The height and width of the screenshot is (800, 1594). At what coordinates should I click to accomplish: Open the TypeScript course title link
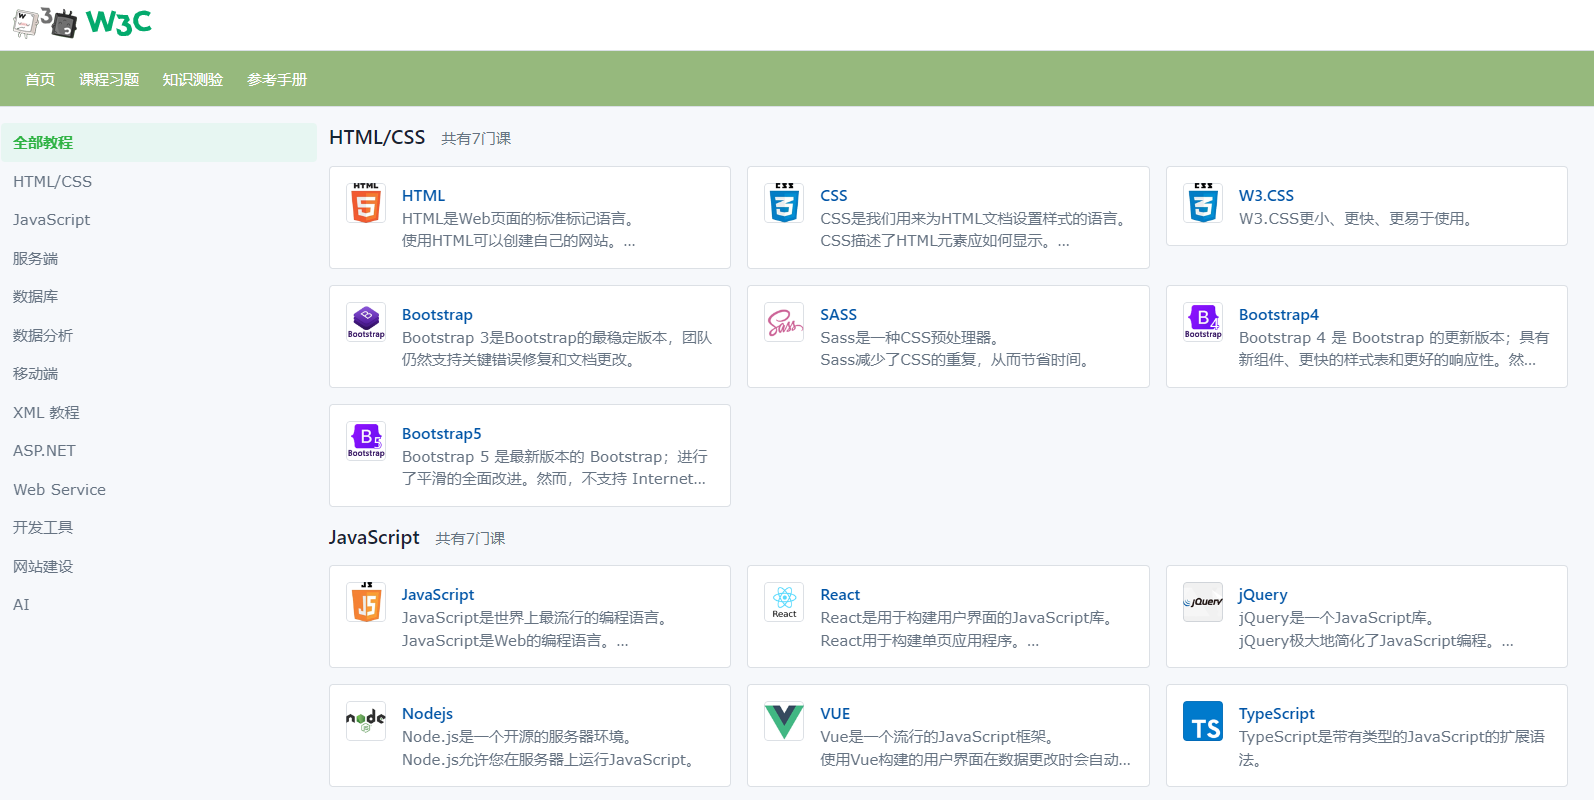[1277, 714]
